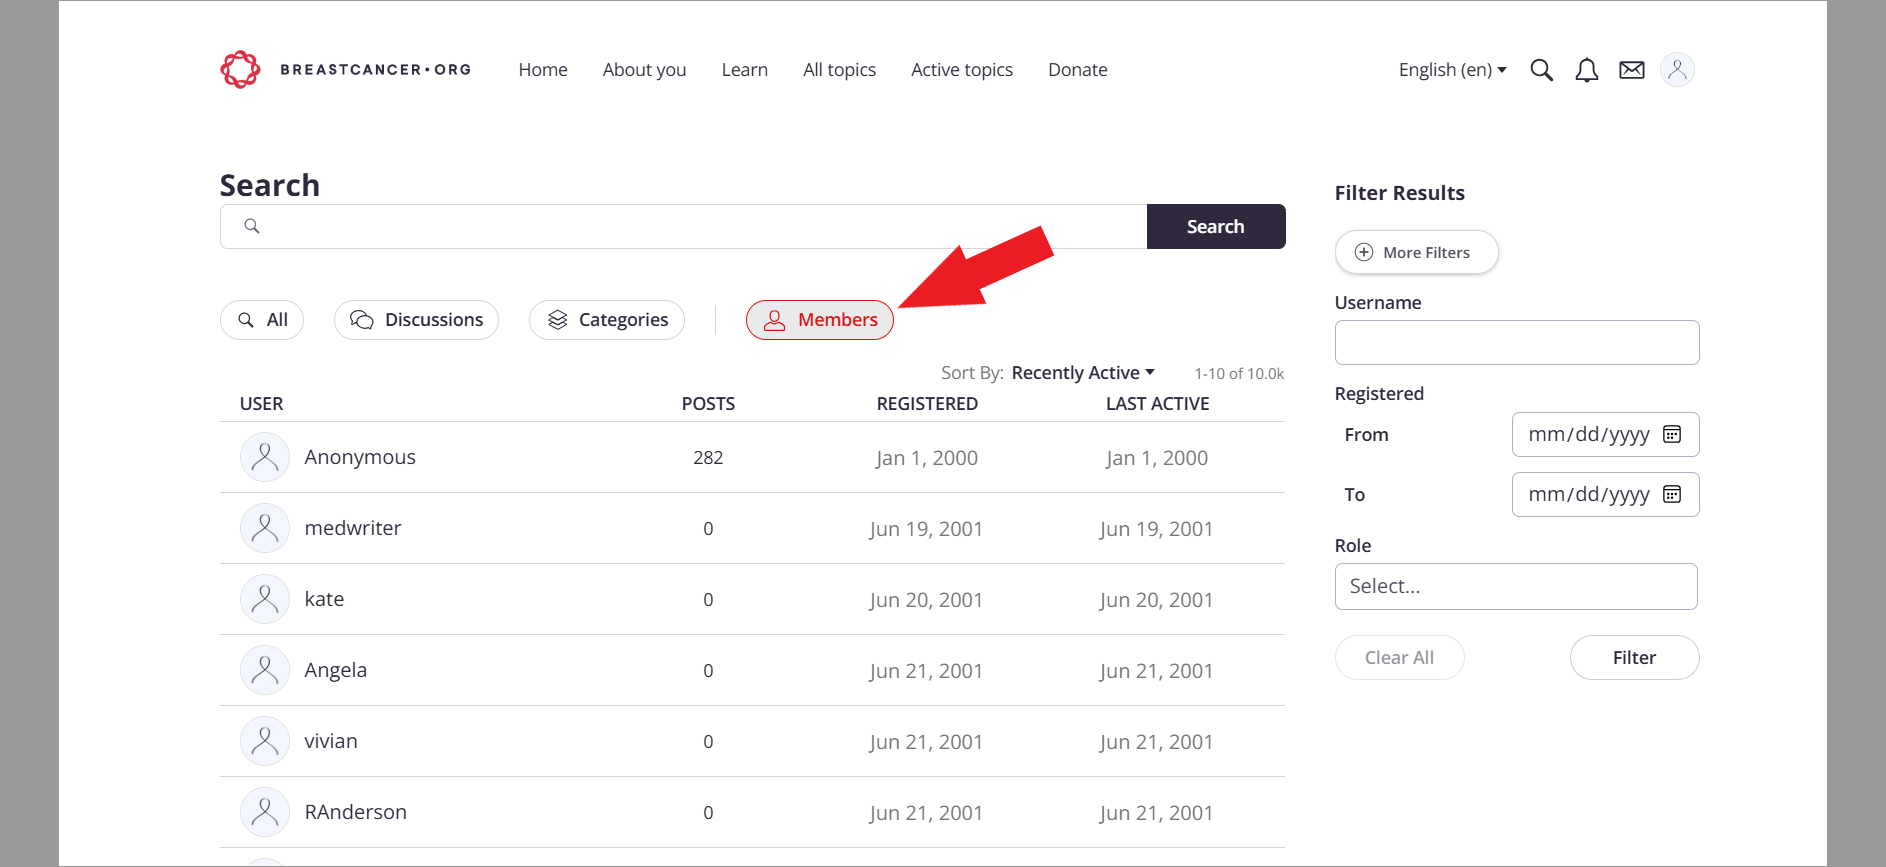This screenshot has width=1886, height=867.
Task: Open Role Select... dropdown
Action: click(1516, 586)
